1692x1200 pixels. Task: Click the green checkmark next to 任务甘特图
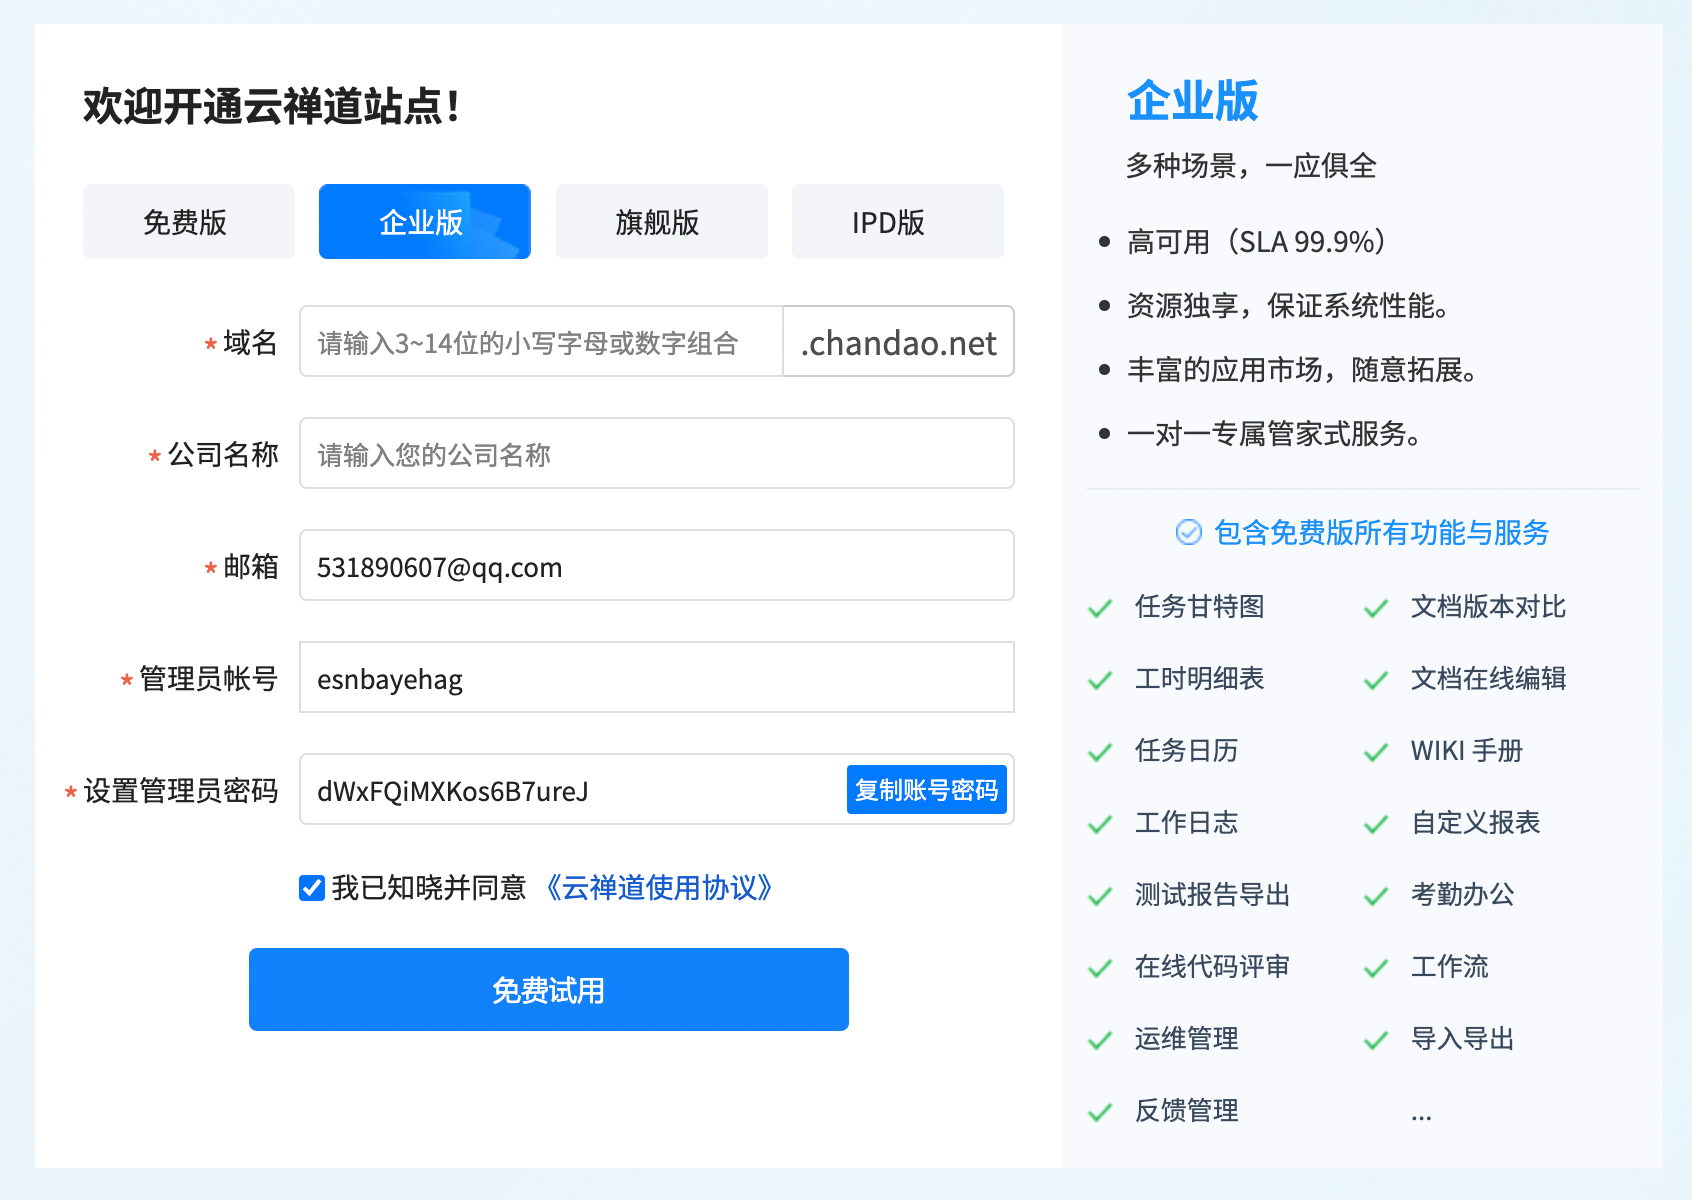pyautogui.click(x=1100, y=608)
